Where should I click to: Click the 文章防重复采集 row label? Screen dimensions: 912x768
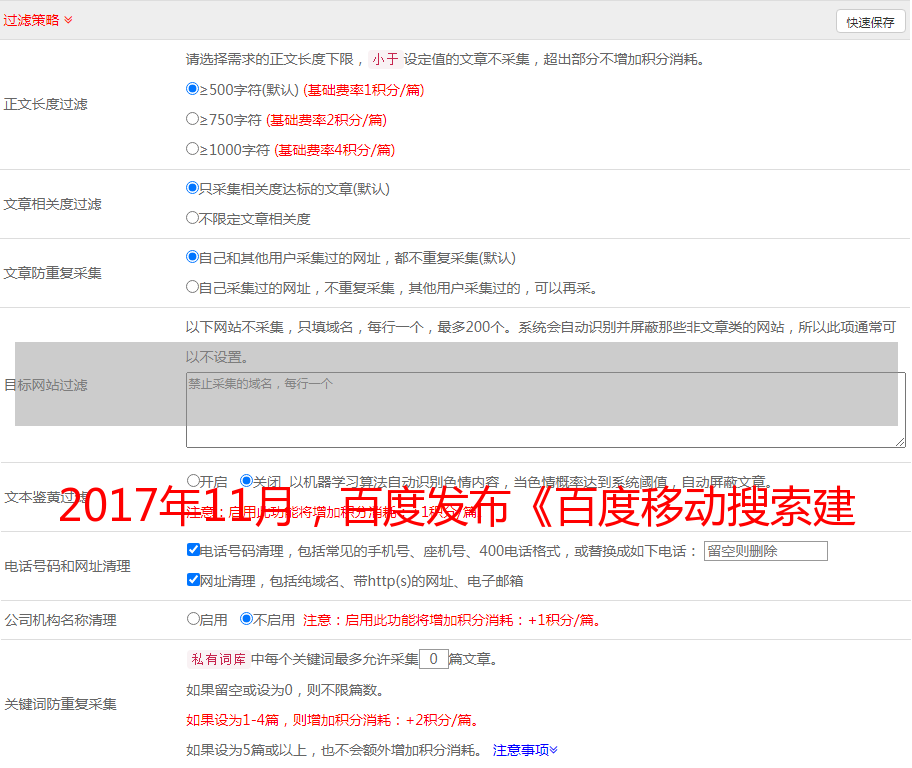[52, 273]
